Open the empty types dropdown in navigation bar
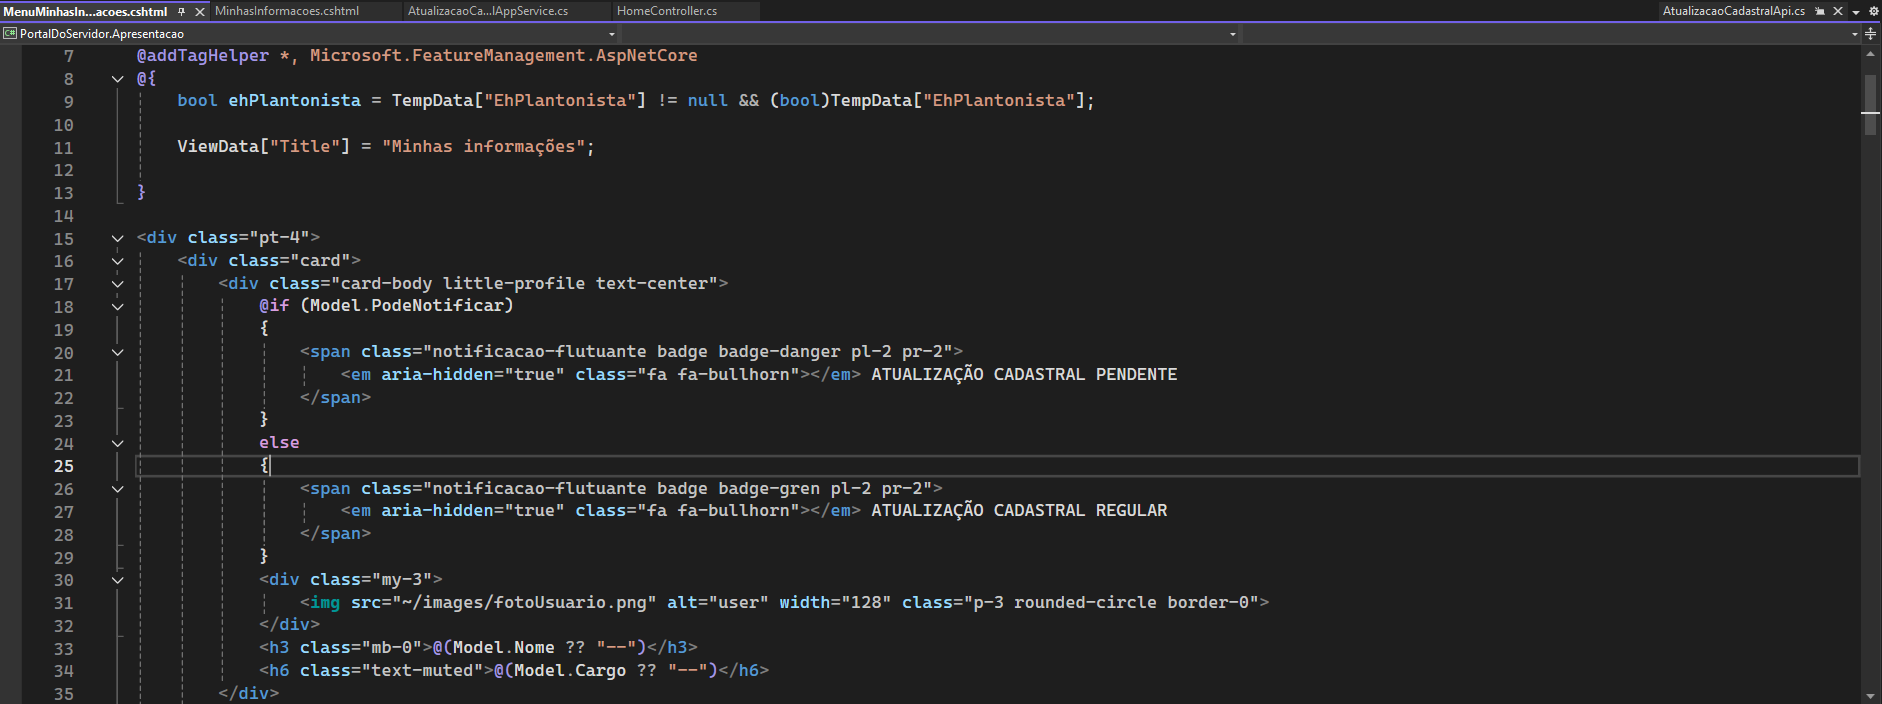Image resolution: width=1882 pixels, height=704 pixels. 931,34
